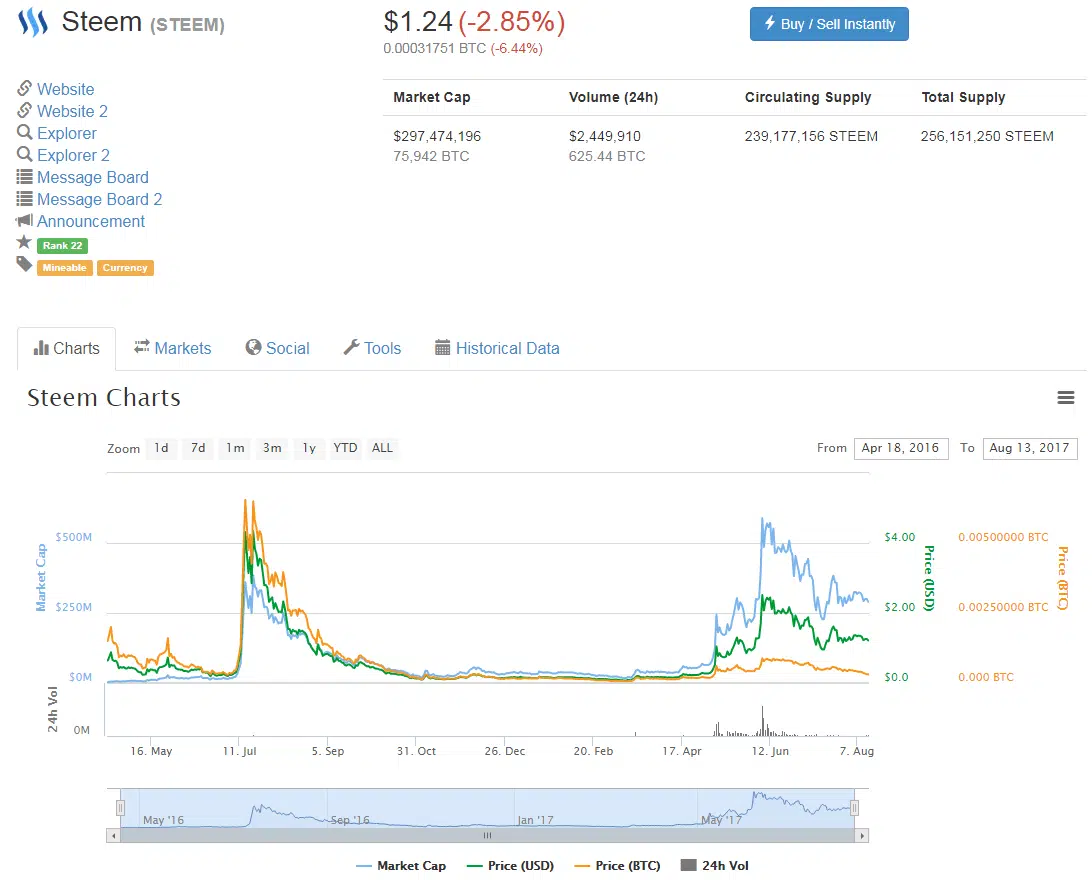Open the Message Board 2 link

point(100,199)
